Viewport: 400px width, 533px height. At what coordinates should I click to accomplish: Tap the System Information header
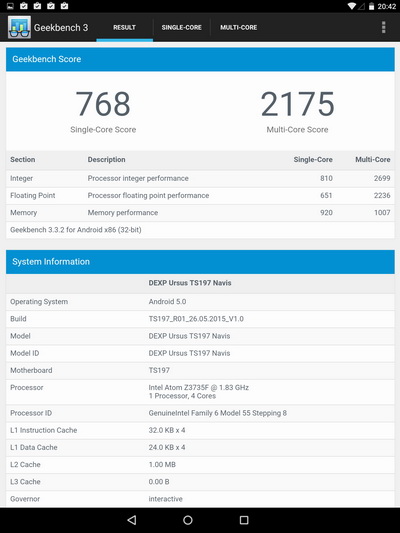(200, 262)
